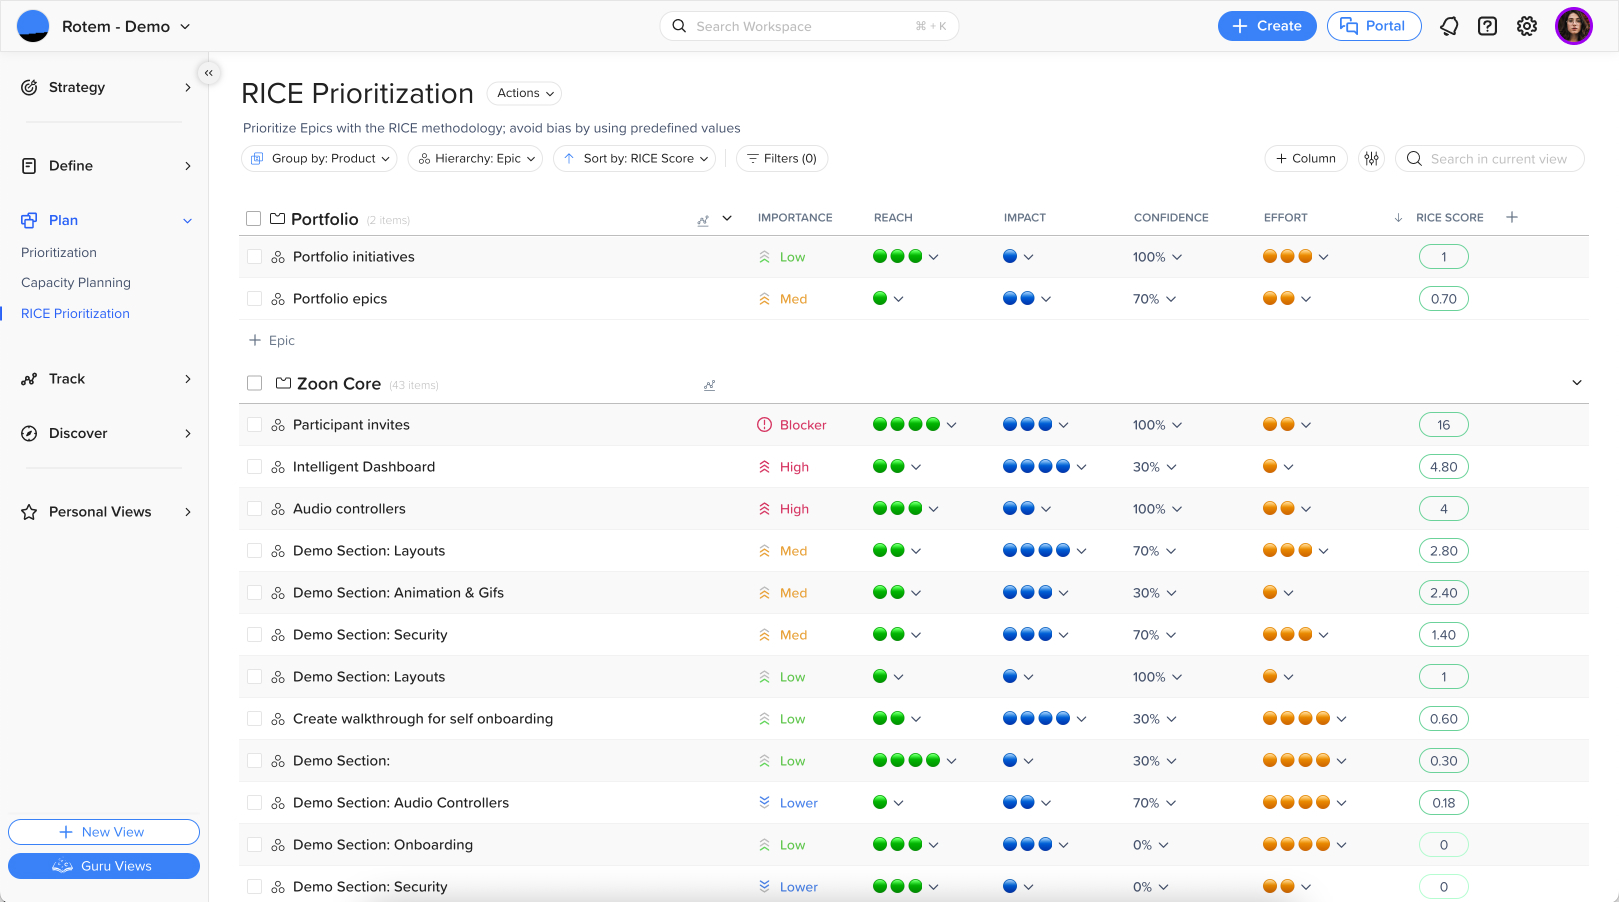Click the plus icon after RICE Score column

(1512, 217)
